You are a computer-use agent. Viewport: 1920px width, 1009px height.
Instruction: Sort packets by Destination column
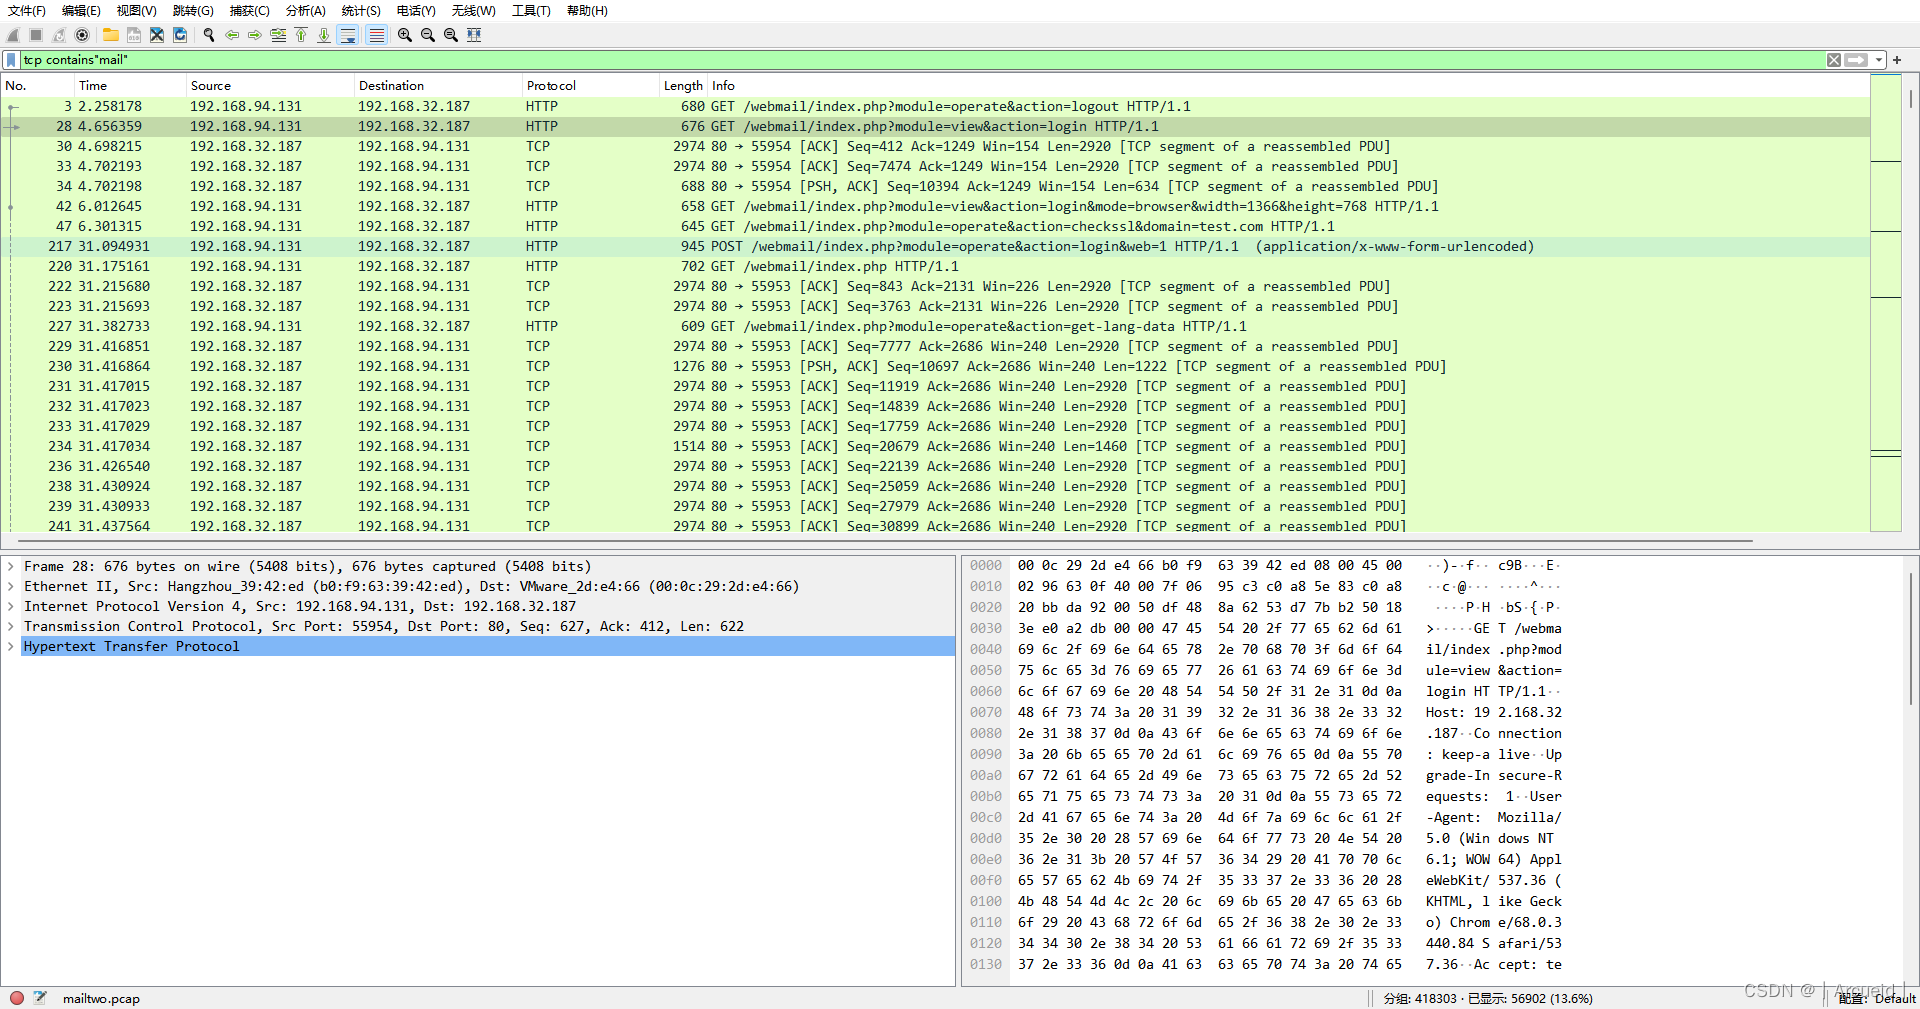click(439, 86)
